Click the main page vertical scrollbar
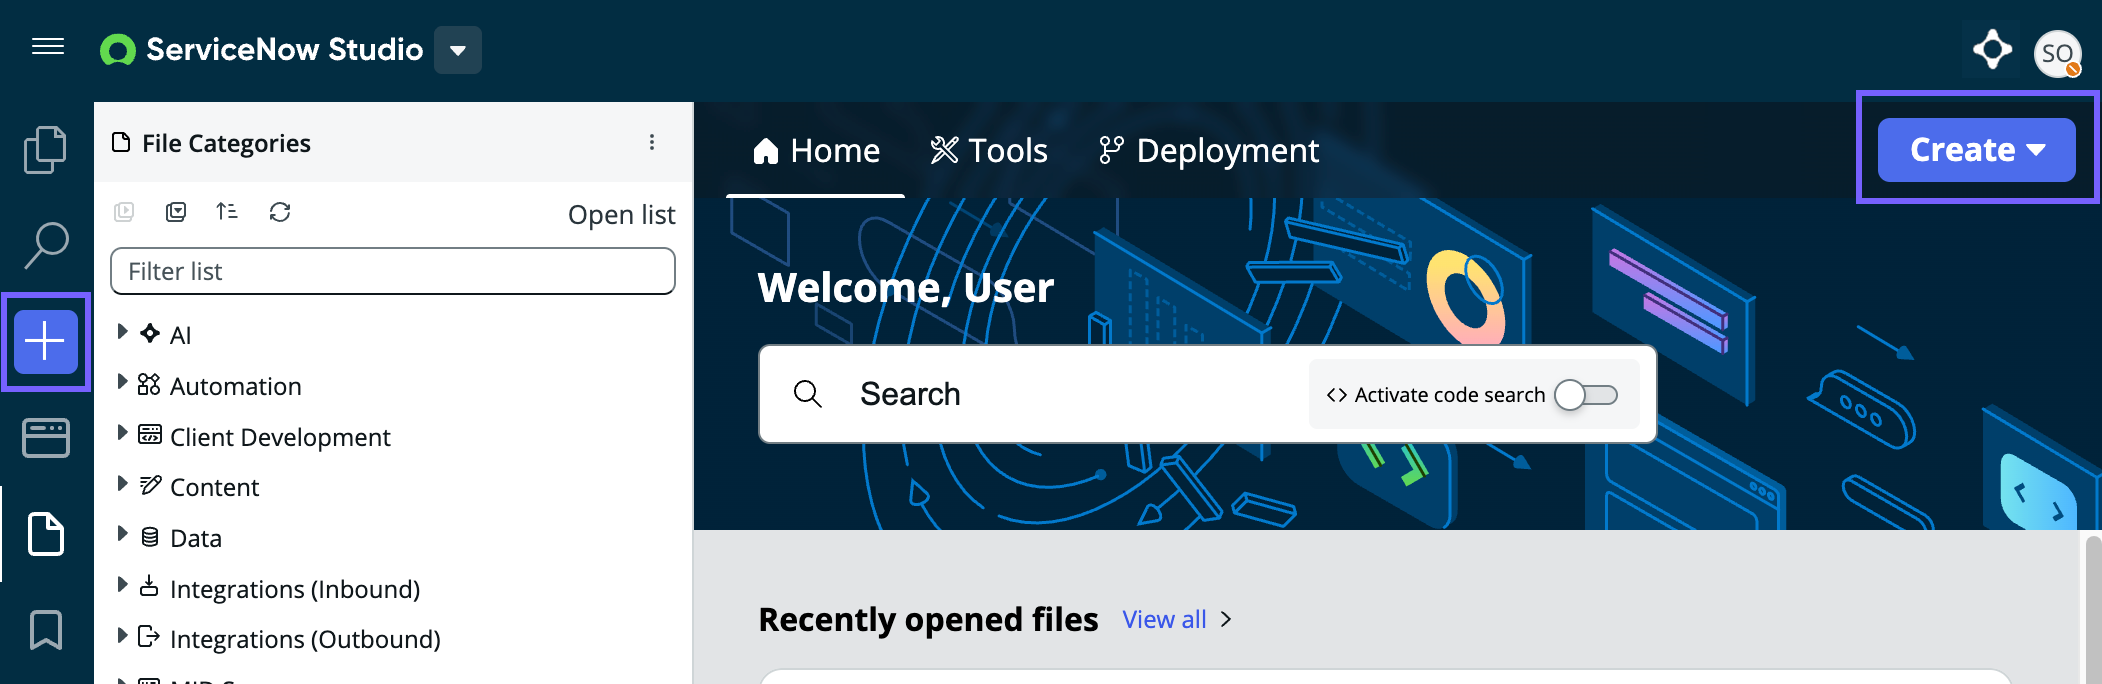Viewport: 2102px width, 684px height. [x=2092, y=608]
